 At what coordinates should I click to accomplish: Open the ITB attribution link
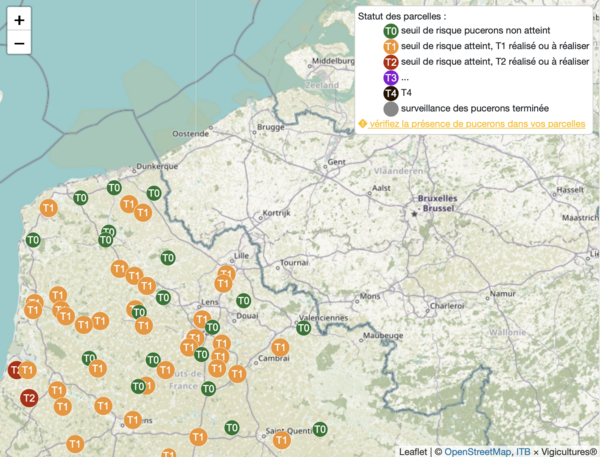[x=522, y=450]
